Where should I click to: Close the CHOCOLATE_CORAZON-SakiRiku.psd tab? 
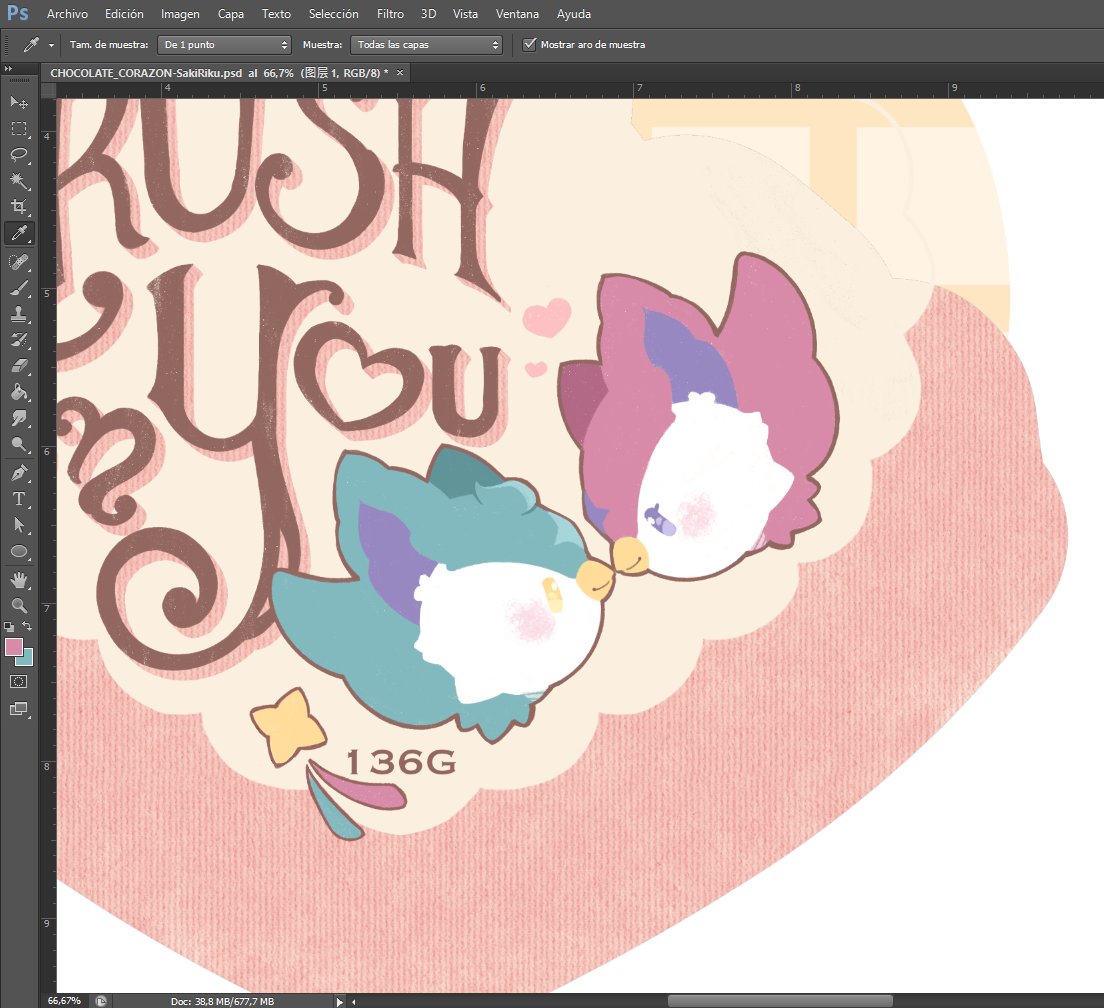coord(400,73)
